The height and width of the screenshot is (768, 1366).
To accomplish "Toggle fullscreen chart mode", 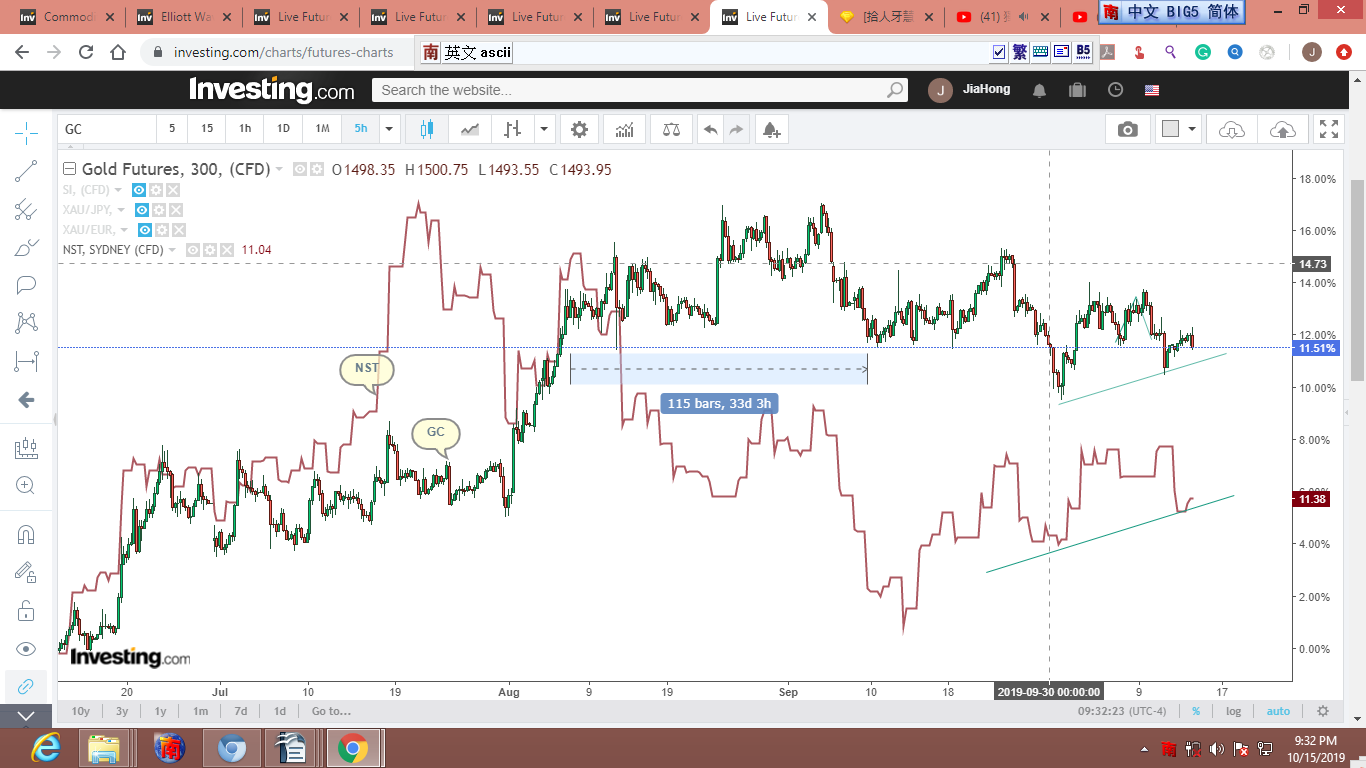I will pos(1328,129).
